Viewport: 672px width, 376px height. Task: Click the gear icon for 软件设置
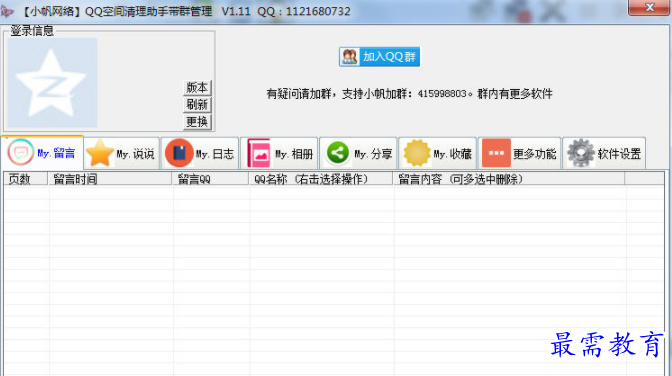(x=581, y=153)
